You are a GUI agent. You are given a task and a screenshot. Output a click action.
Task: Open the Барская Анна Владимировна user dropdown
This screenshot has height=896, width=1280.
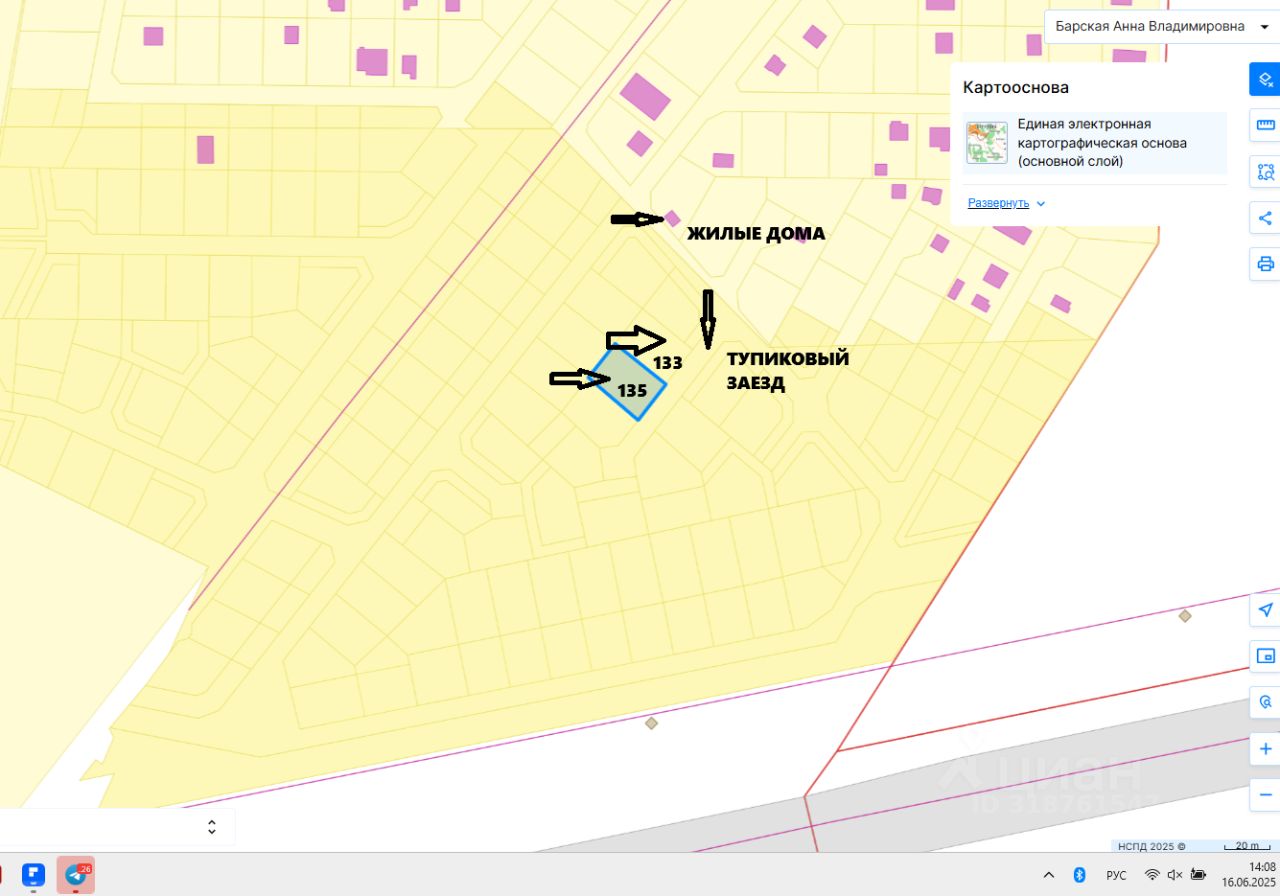(x=1162, y=27)
